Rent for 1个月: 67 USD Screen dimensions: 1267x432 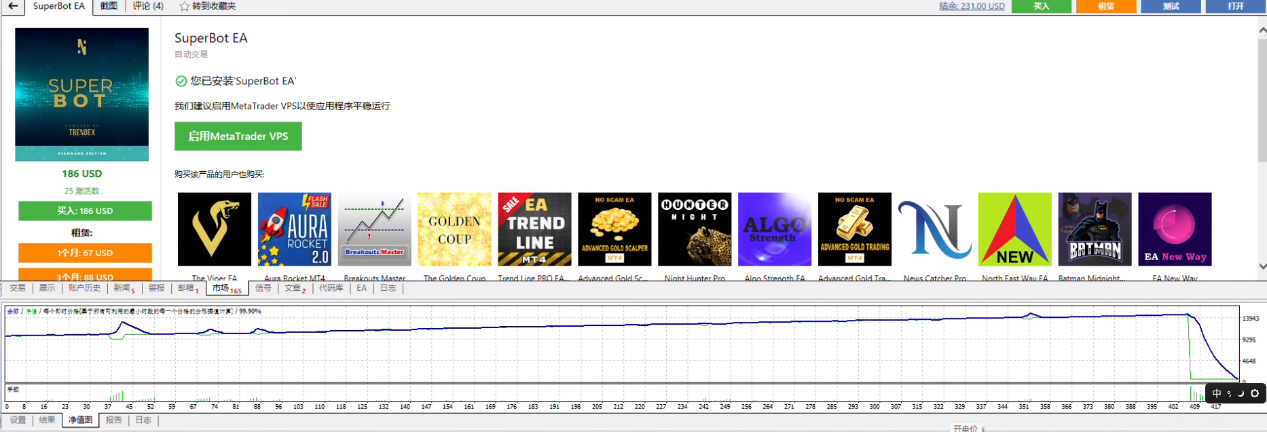(x=85, y=253)
